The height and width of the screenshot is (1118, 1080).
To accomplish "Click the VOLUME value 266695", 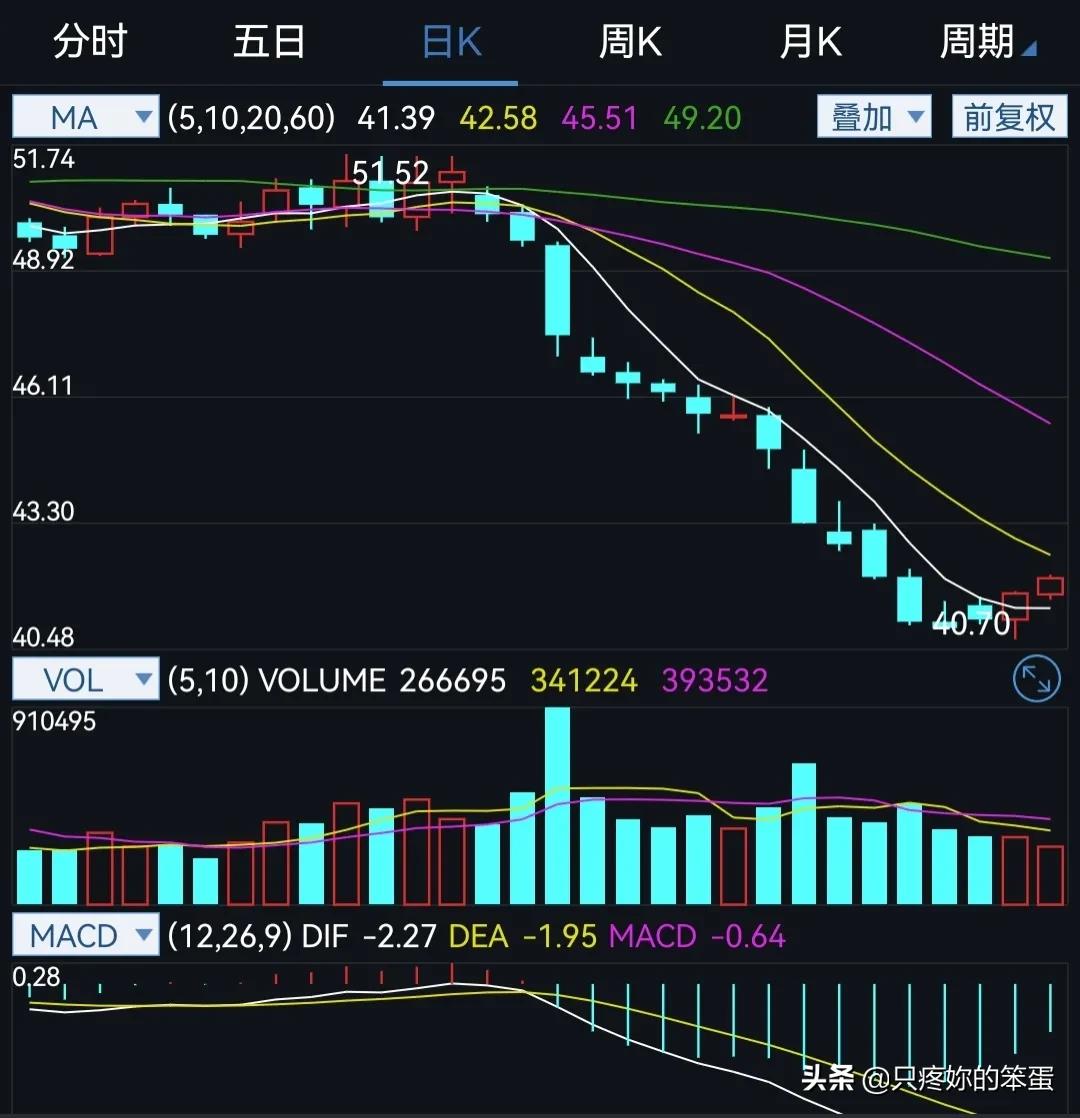I will pos(453,680).
